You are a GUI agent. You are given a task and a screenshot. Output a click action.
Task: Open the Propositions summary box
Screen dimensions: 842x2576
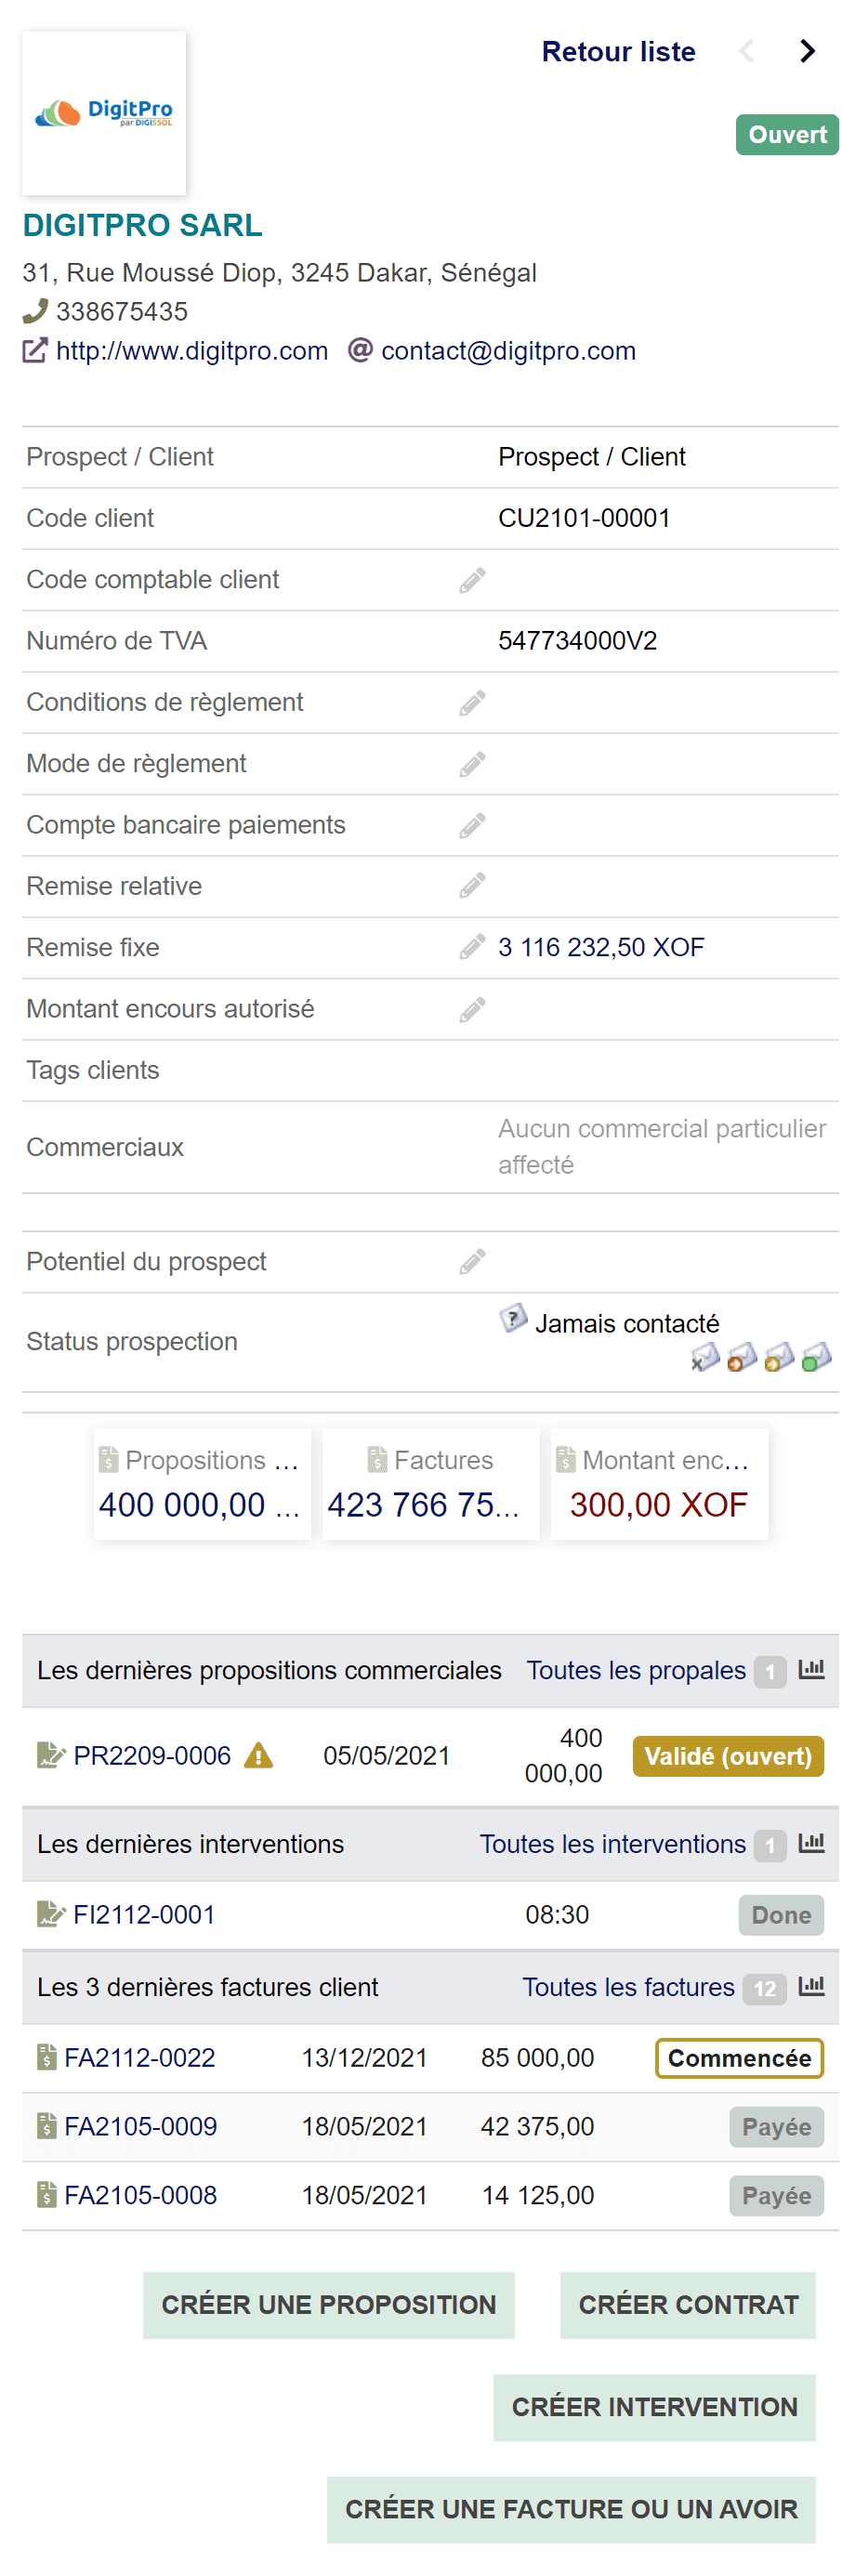pos(201,1484)
